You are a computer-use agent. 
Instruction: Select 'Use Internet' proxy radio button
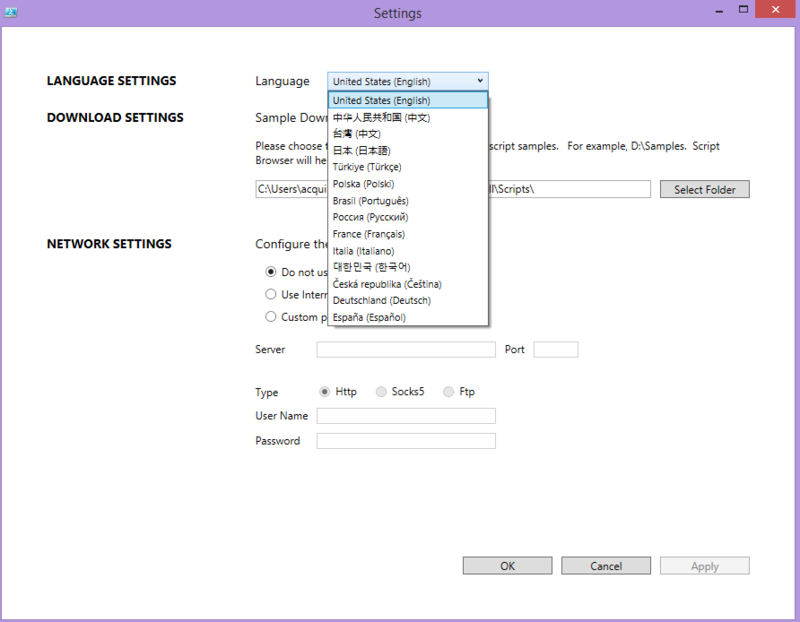click(x=271, y=294)
